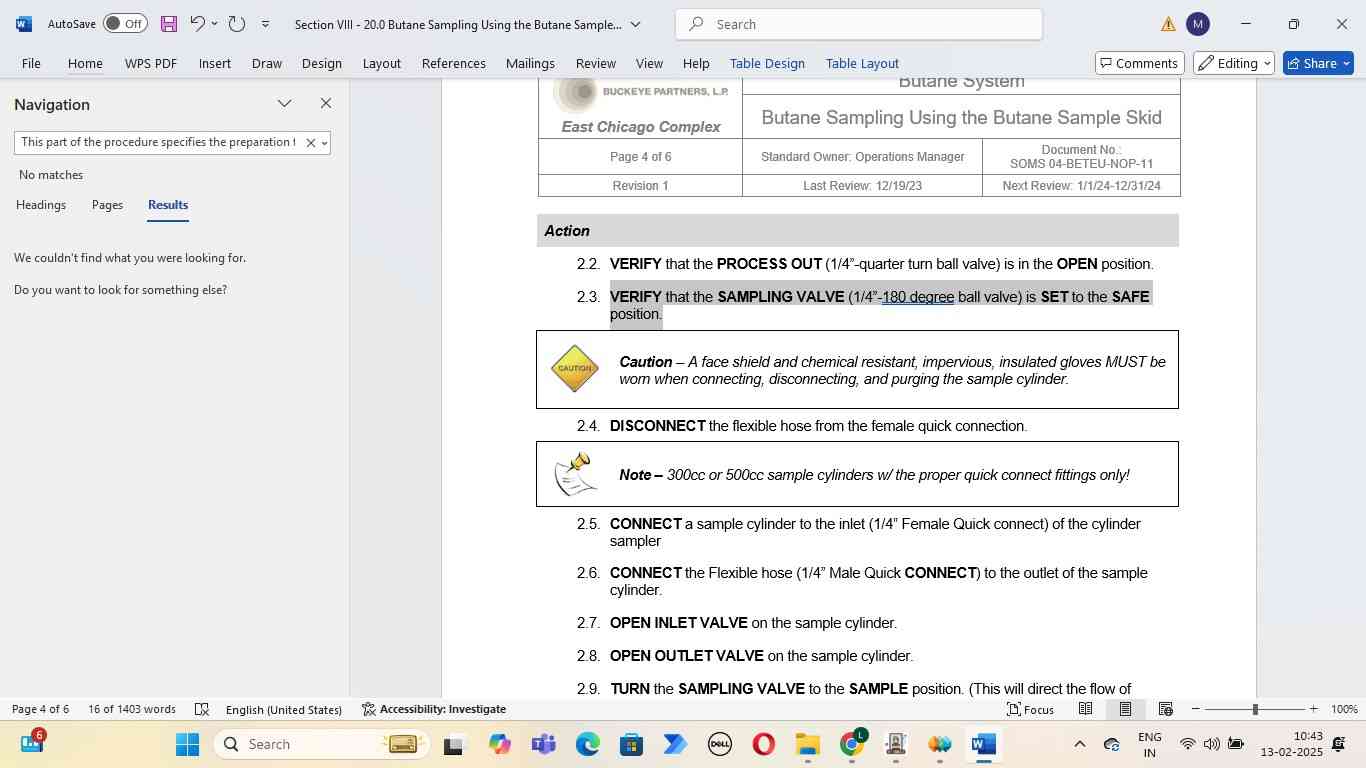Click the 180 degree underlined text
This screenshot has width=1366, height=768.
918,297
